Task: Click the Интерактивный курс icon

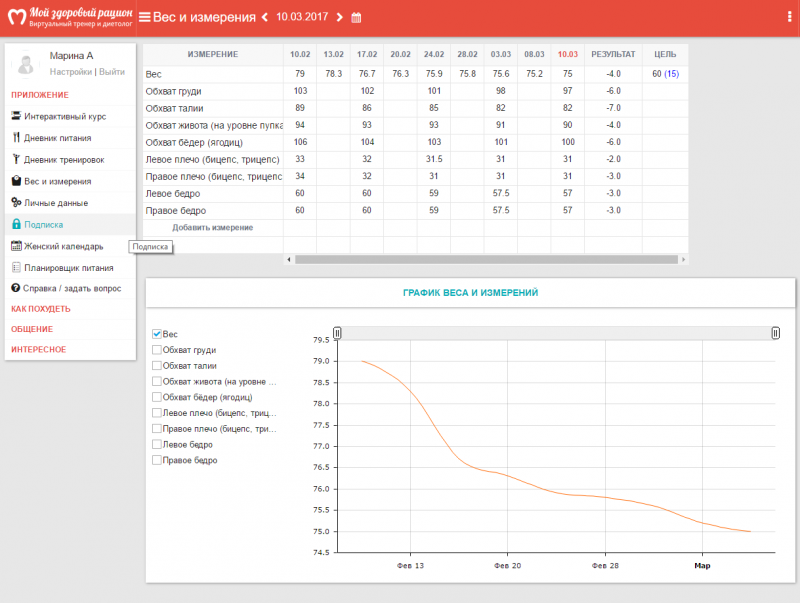Action: coord(16,116)
